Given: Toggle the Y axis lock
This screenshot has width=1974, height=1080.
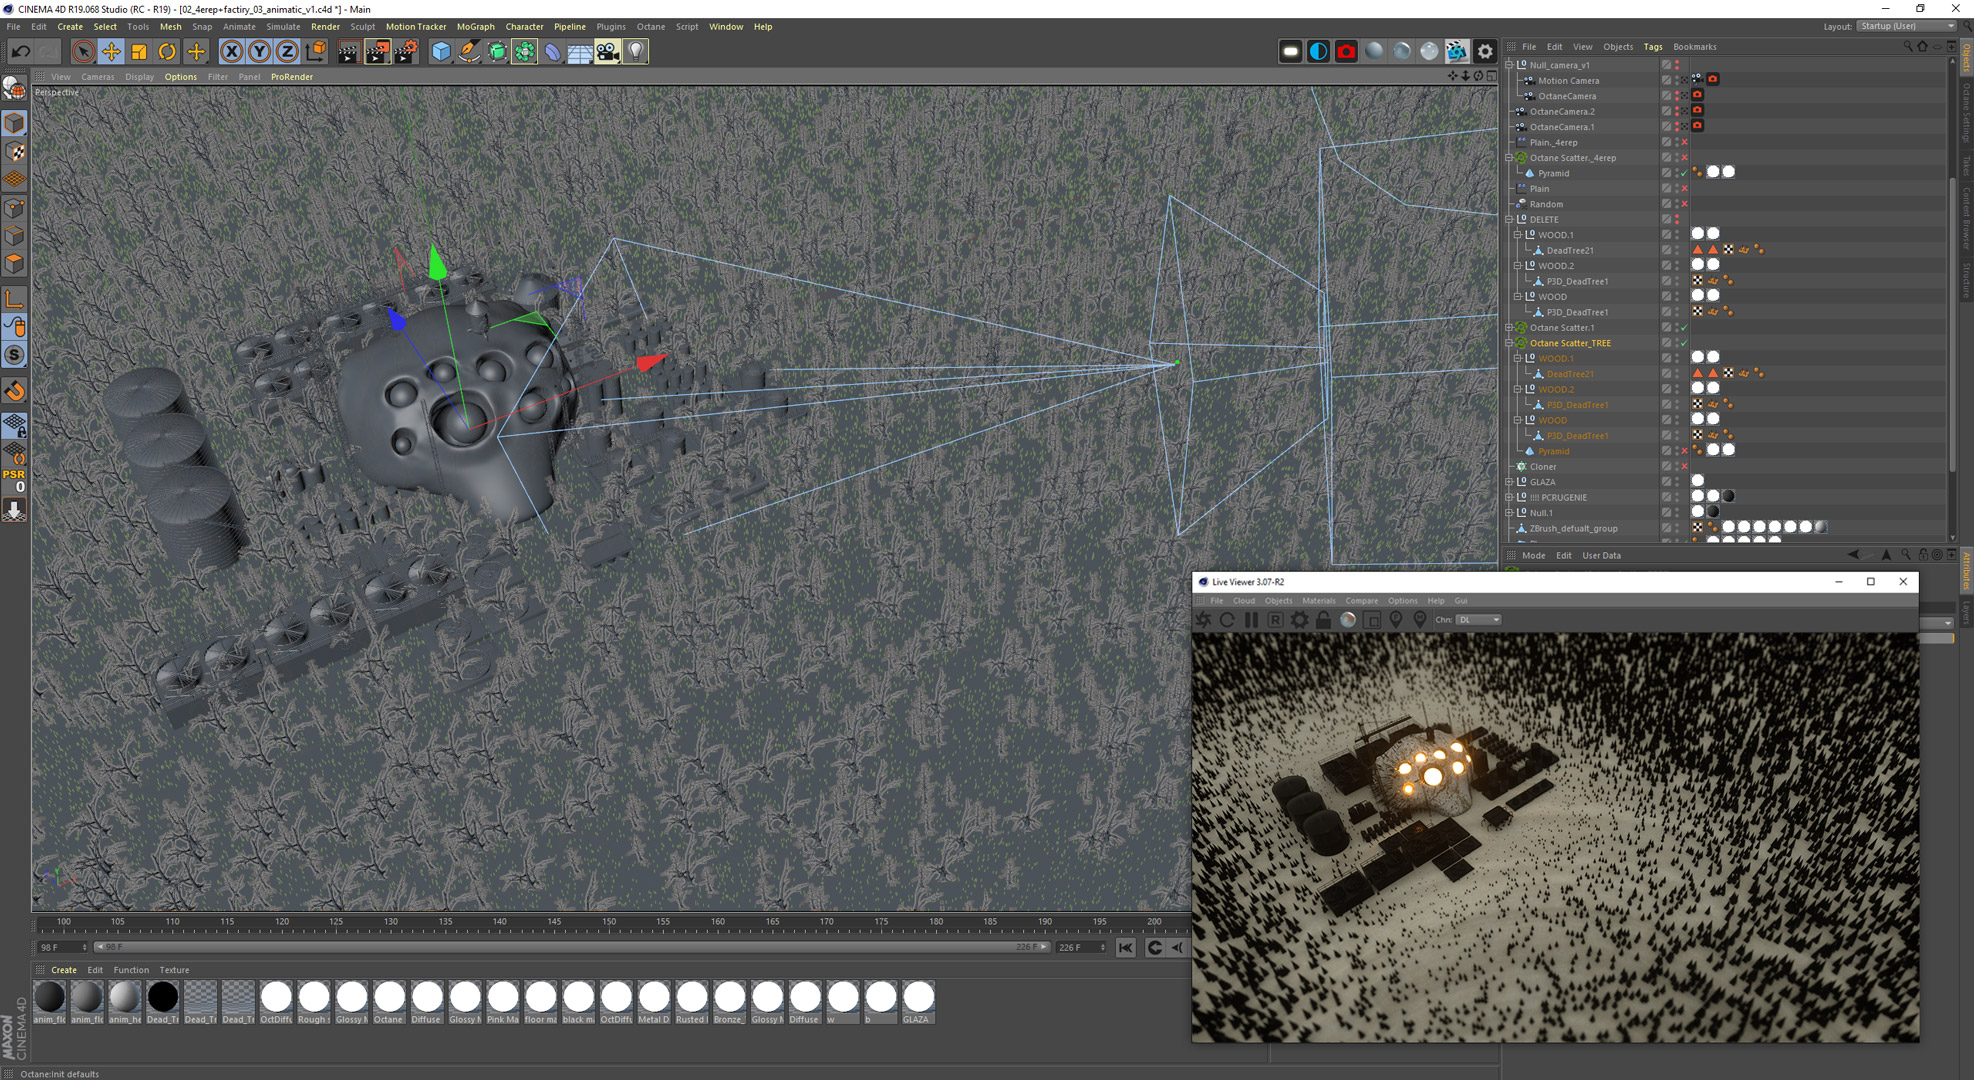Looking at the screenshot, I should point(259,51).
